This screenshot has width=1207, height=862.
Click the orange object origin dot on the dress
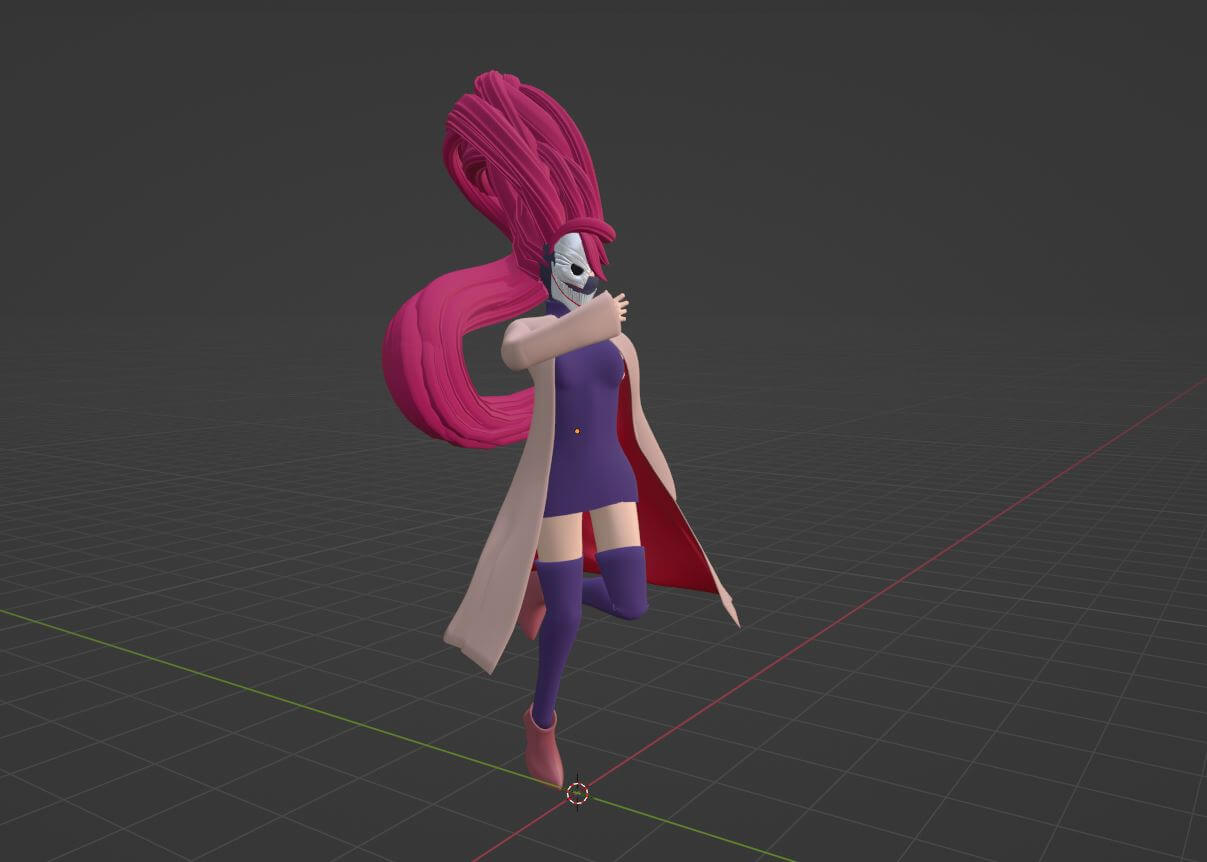click(577, 431)
